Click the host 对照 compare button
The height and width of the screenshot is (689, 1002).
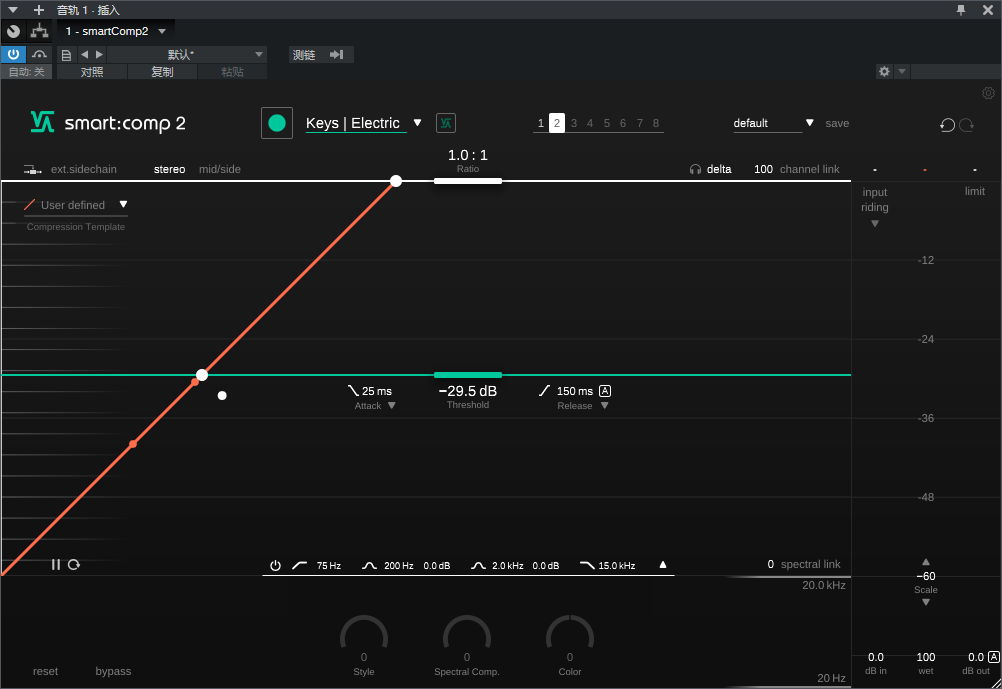tap(92, 72)
